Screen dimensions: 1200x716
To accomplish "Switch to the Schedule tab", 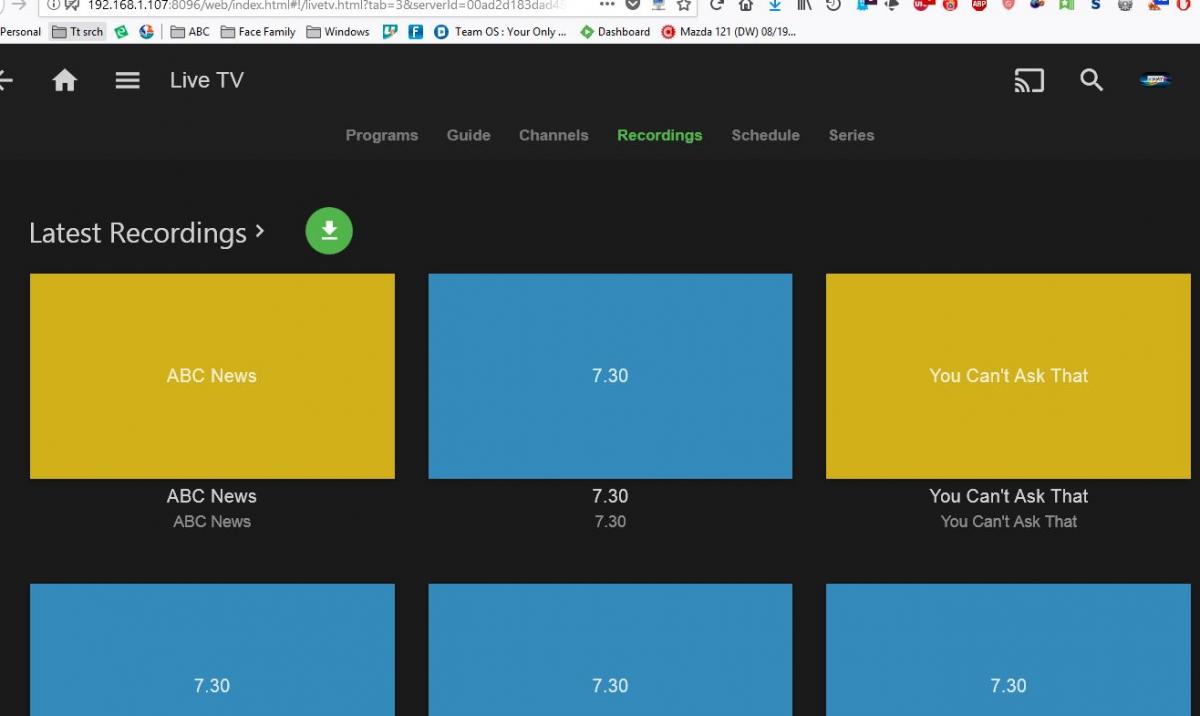I will [x=765, y=135].
